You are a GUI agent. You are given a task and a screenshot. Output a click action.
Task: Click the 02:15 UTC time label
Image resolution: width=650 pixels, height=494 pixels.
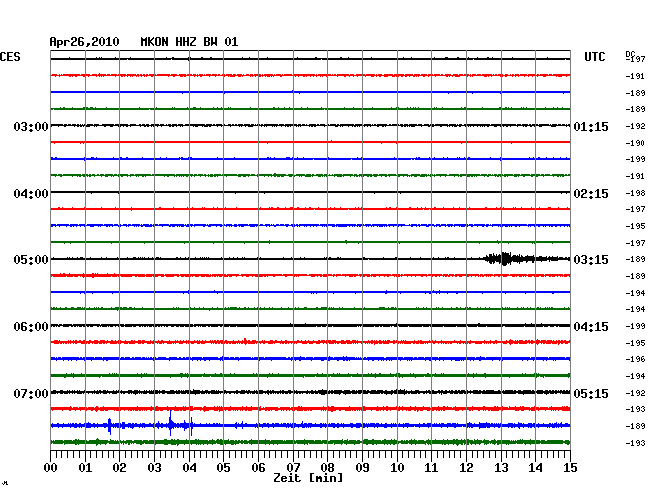[x=591, y=194]
